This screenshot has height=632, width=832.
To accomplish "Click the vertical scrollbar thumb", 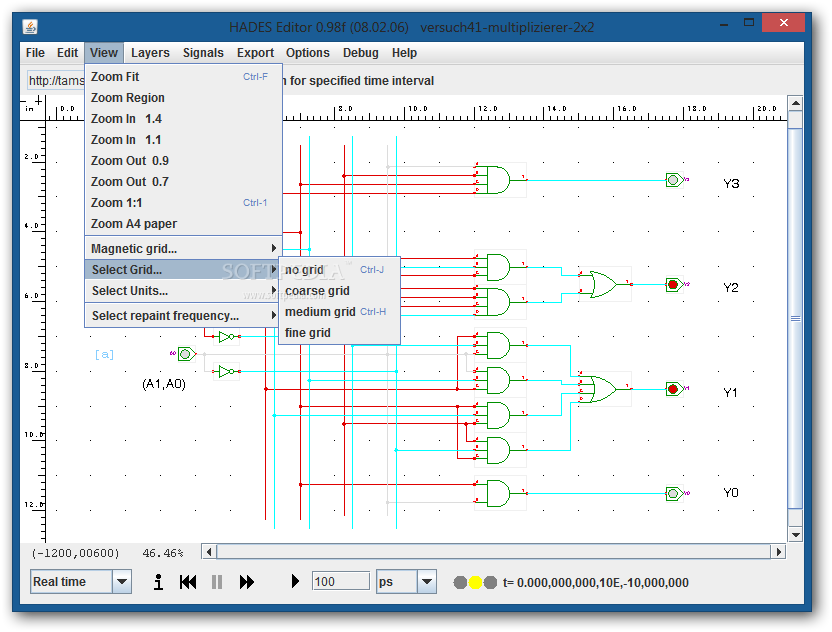I will [x=795, y=318].
